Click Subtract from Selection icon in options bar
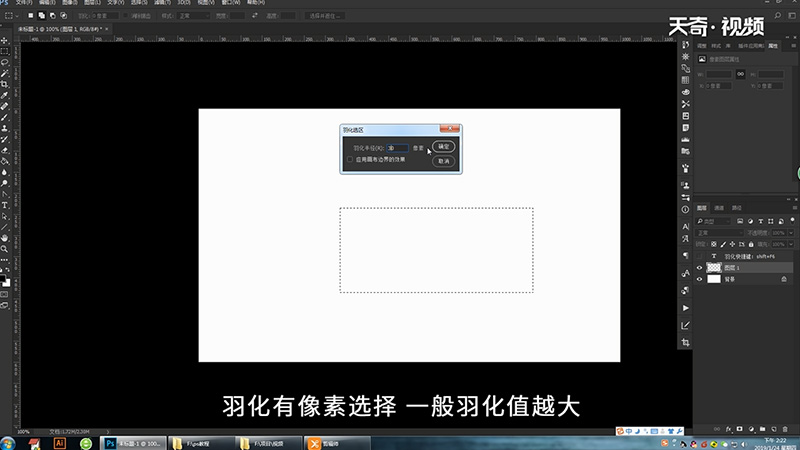 coord(53,16)
